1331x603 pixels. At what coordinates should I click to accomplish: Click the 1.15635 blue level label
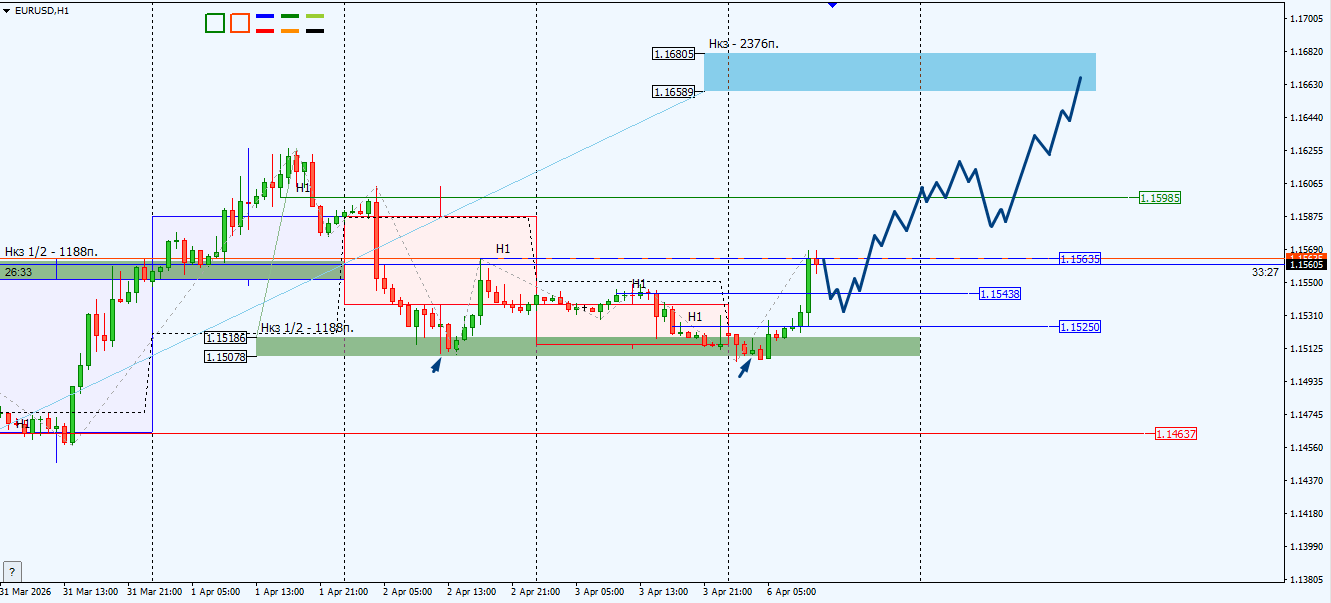coord(1080,258)
